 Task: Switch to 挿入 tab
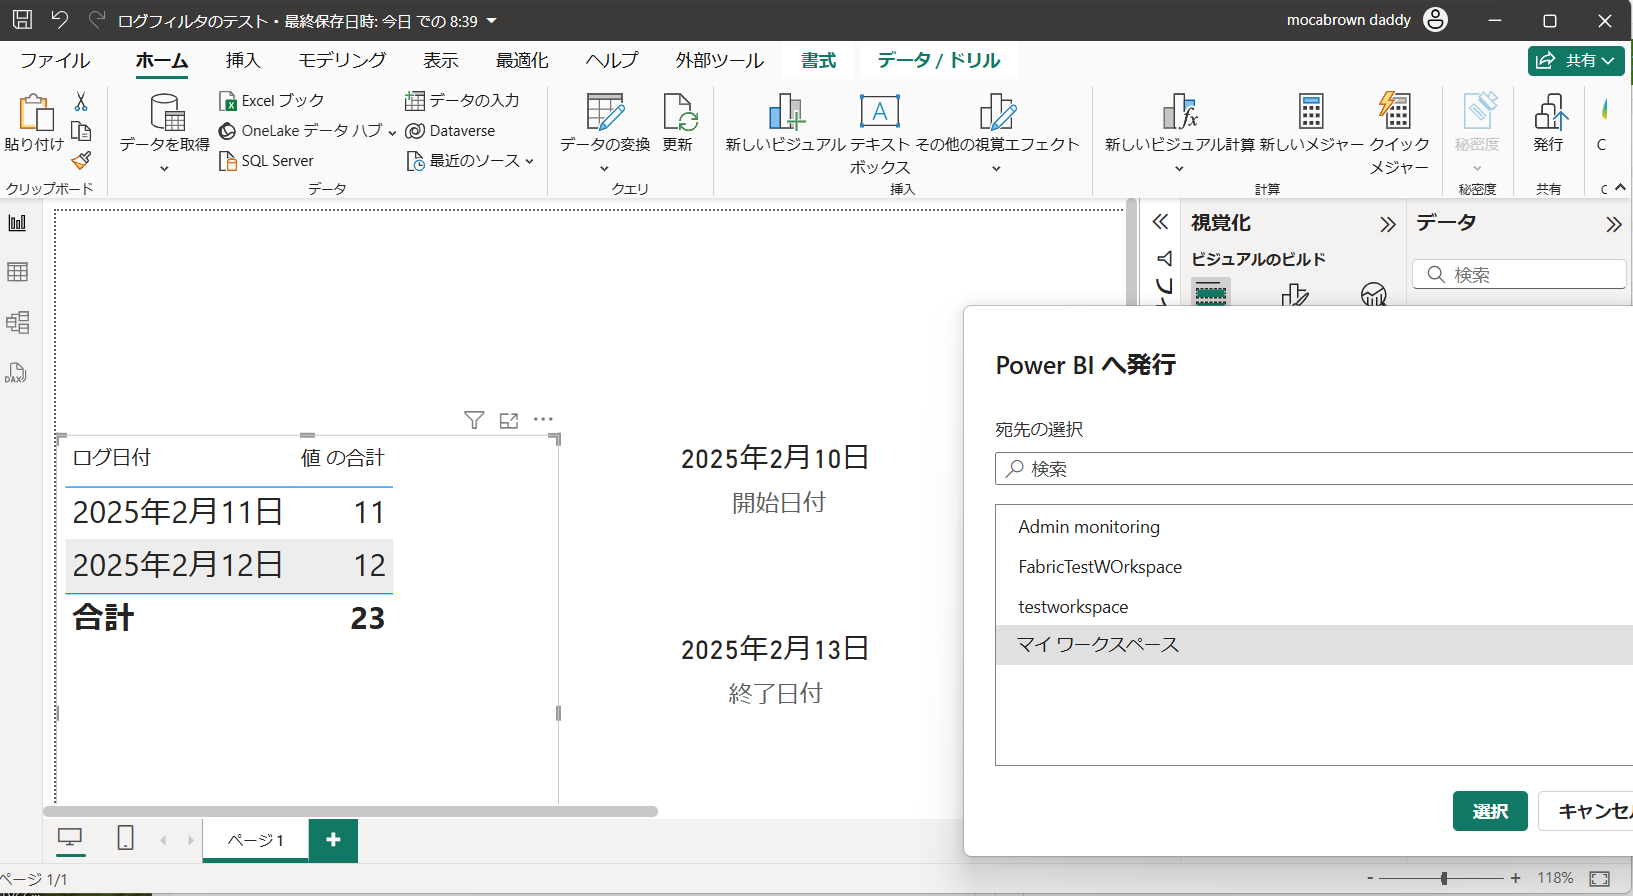click(x=243, y=60)
